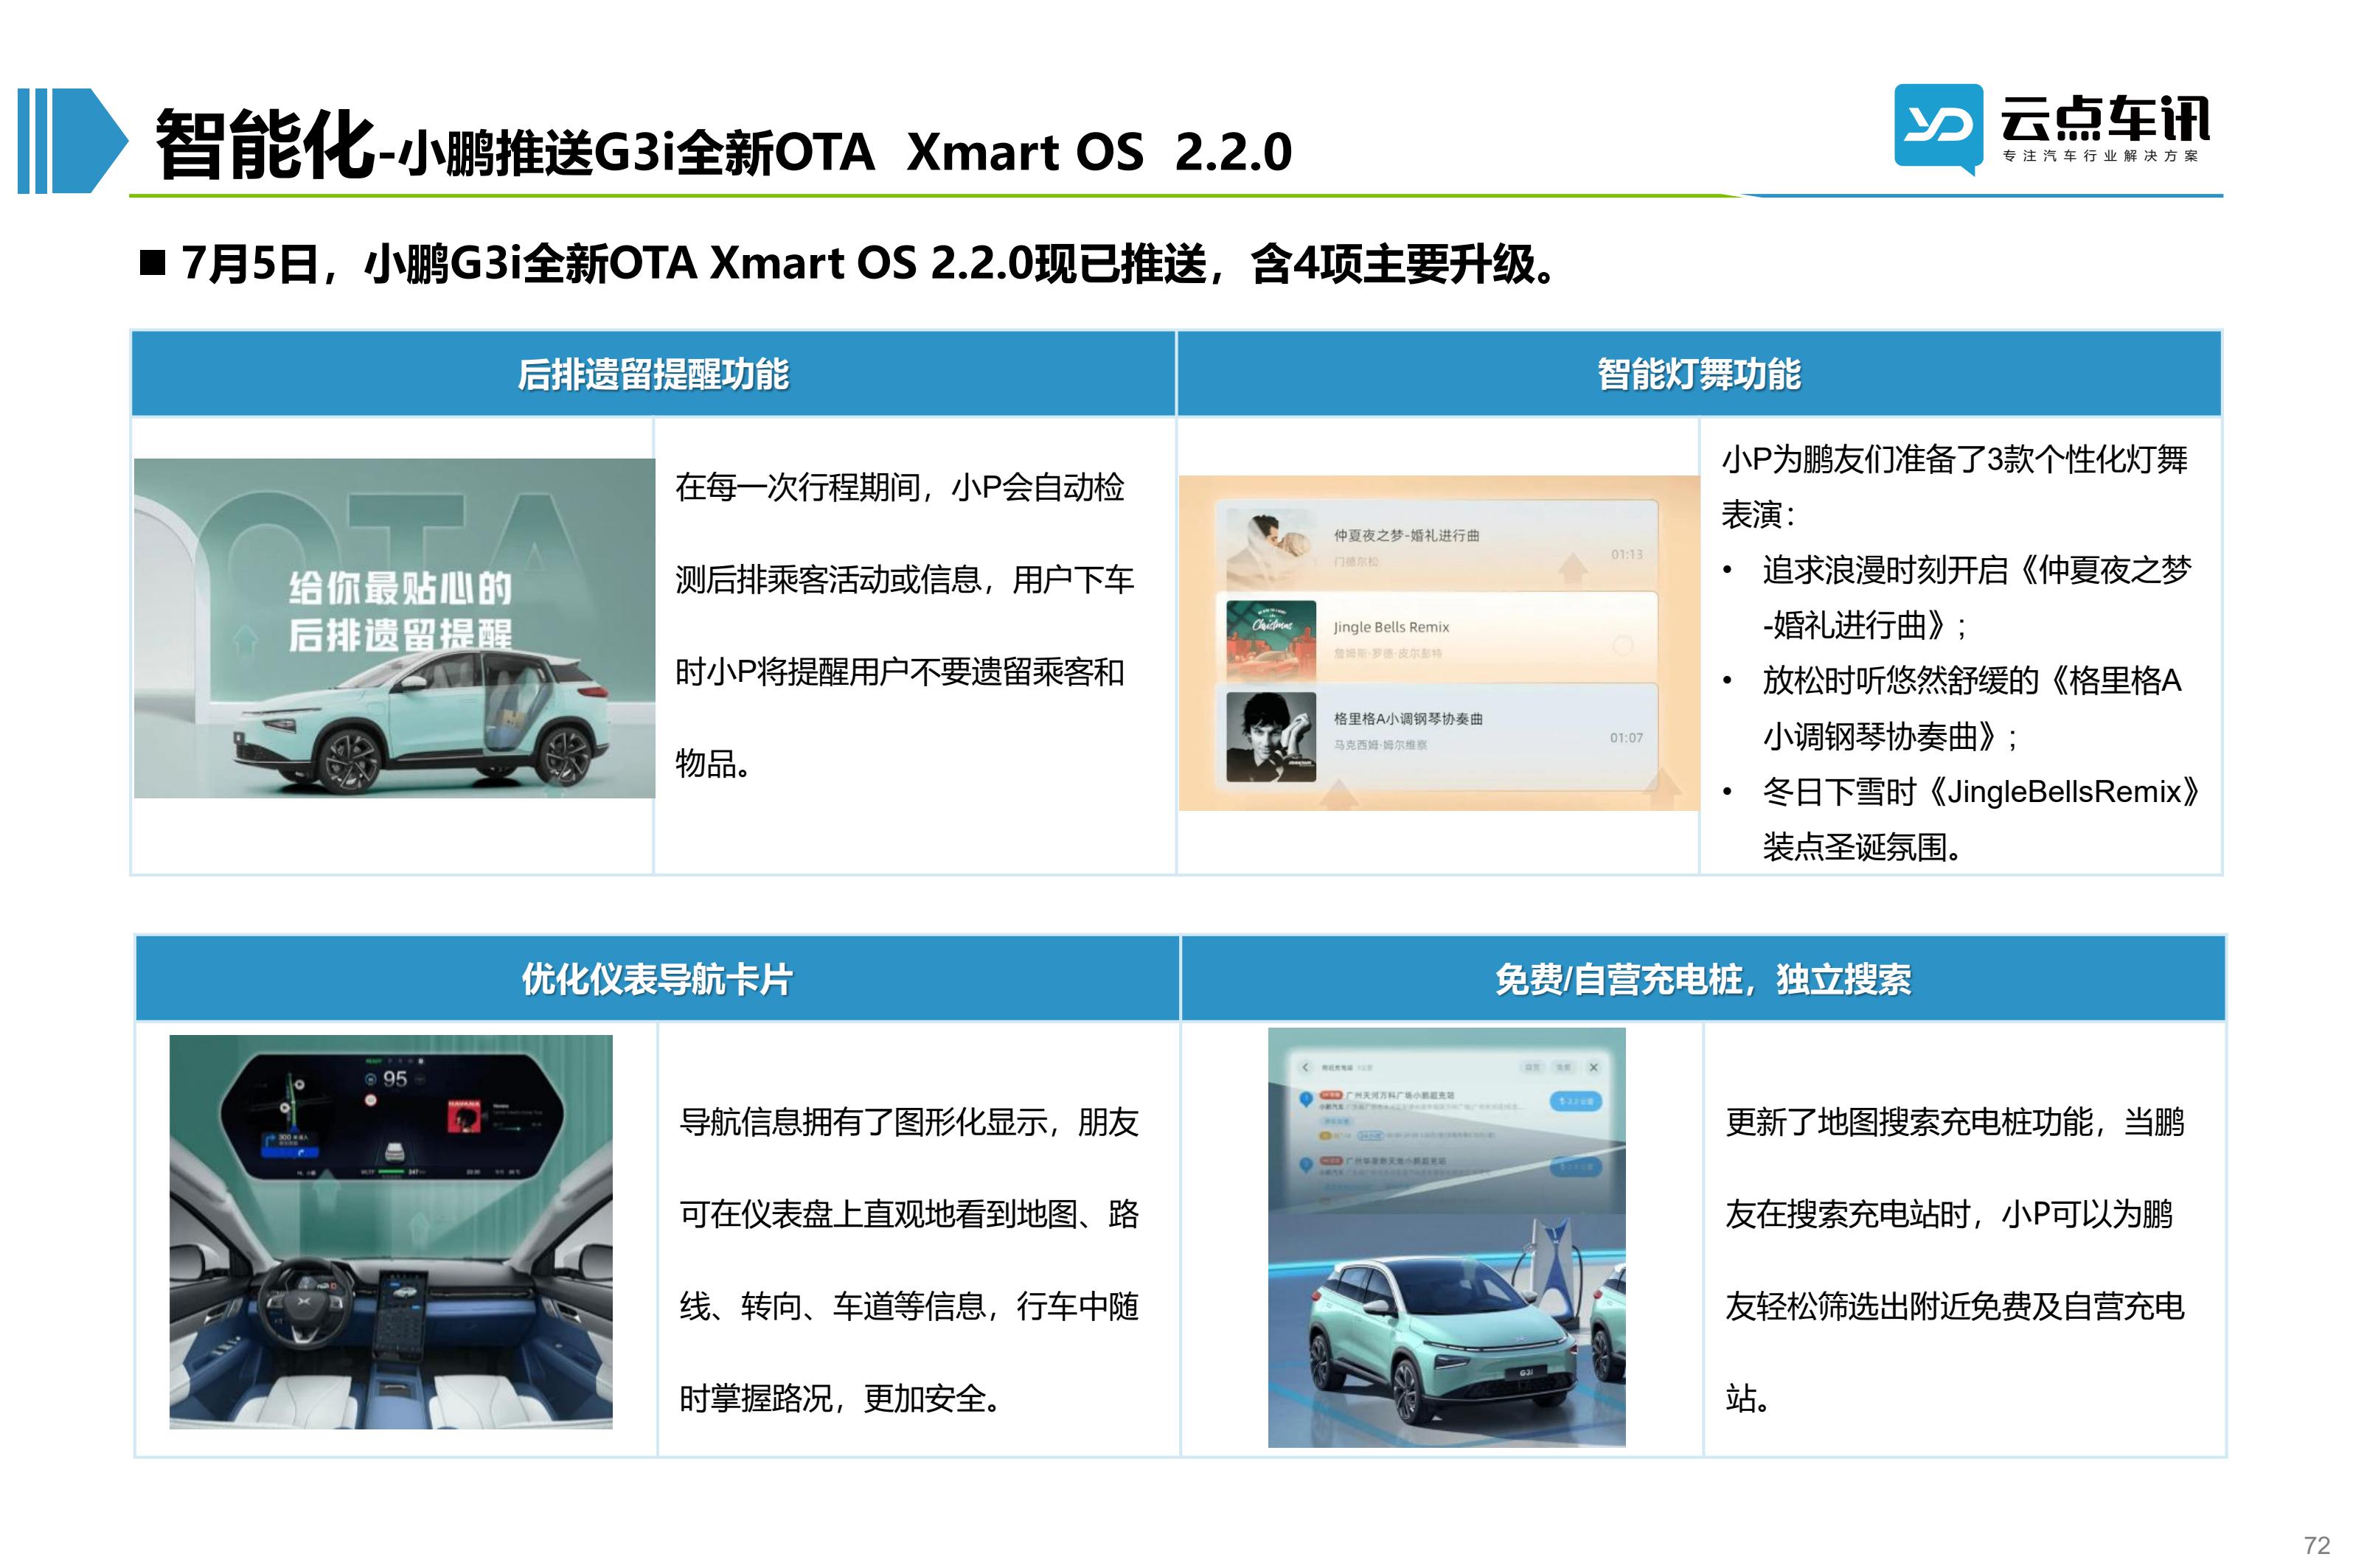Select the 仲夏夜之梦-婚礼进行曲 song row
2353x1568 pixels.
click(1436, 546)
